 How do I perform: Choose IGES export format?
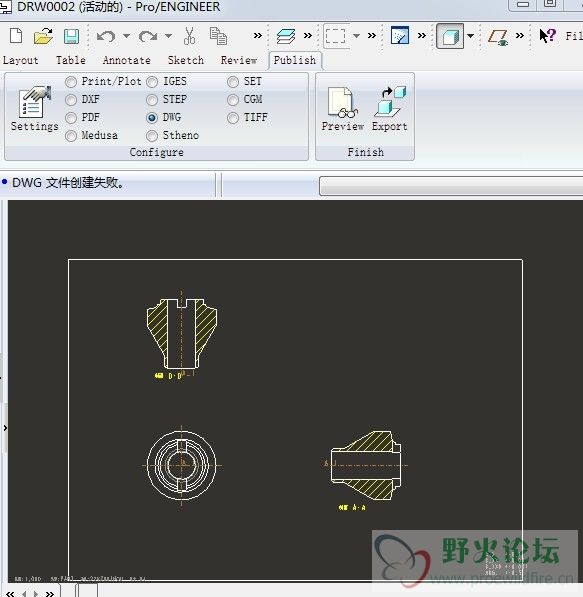[152, 81]
